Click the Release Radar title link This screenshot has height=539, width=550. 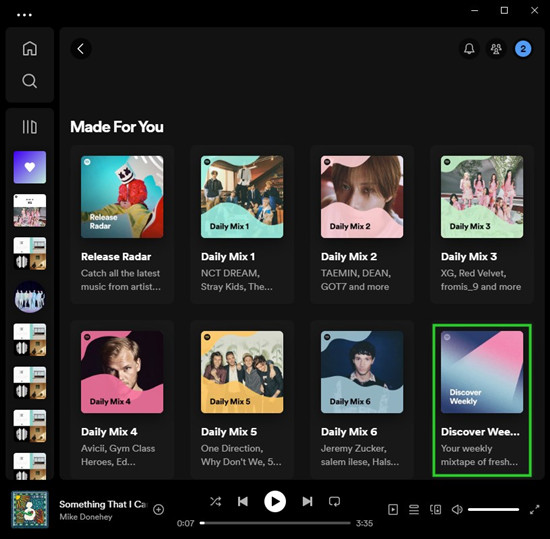tap(116, 257)
